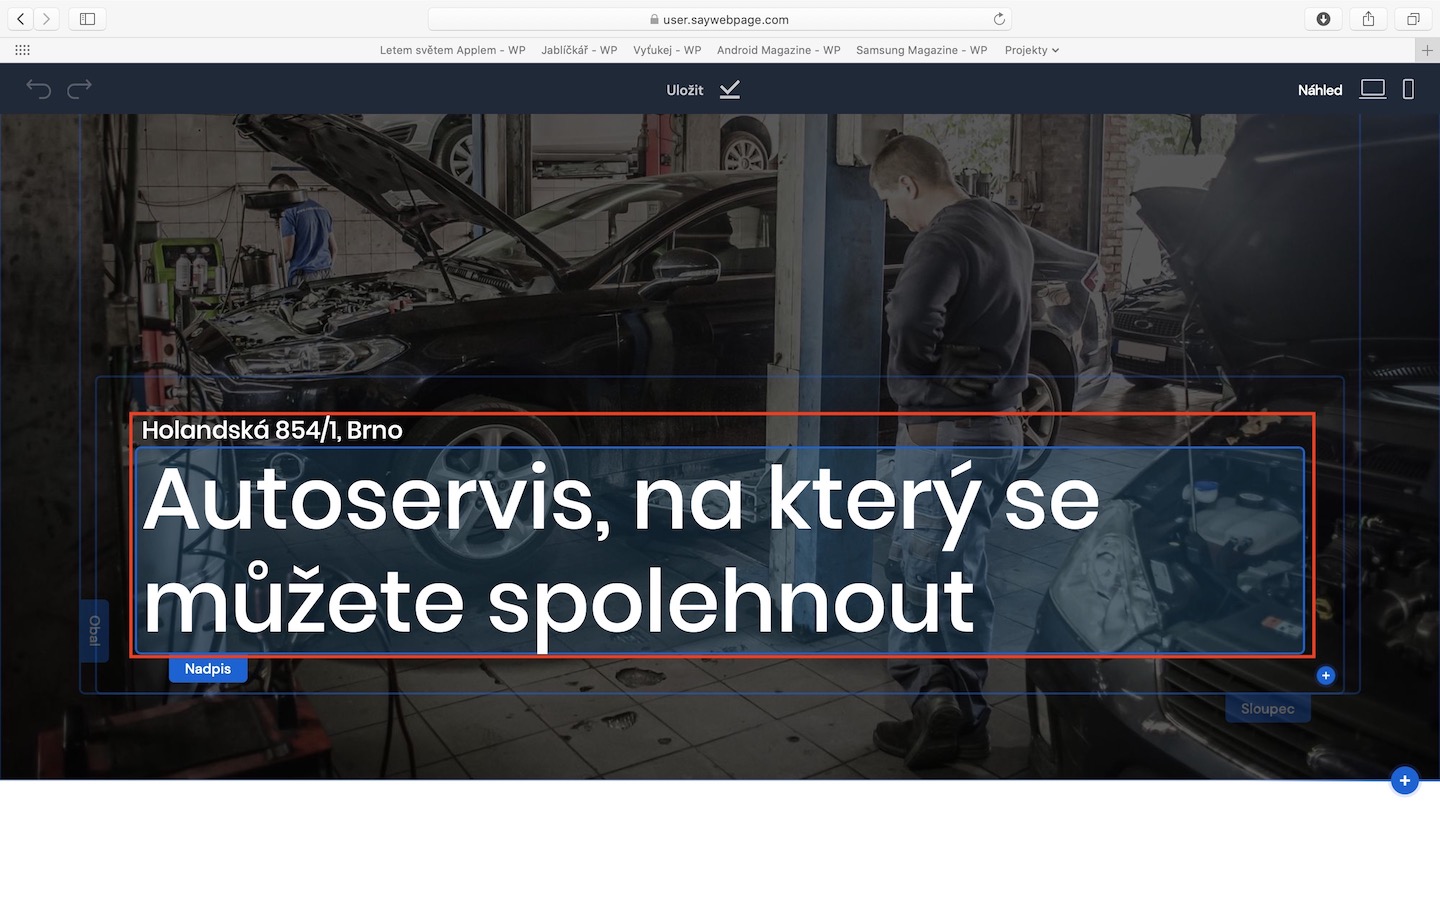1440x900 pixels.
Task: Redo the editor change
Action: click(79, 89)
